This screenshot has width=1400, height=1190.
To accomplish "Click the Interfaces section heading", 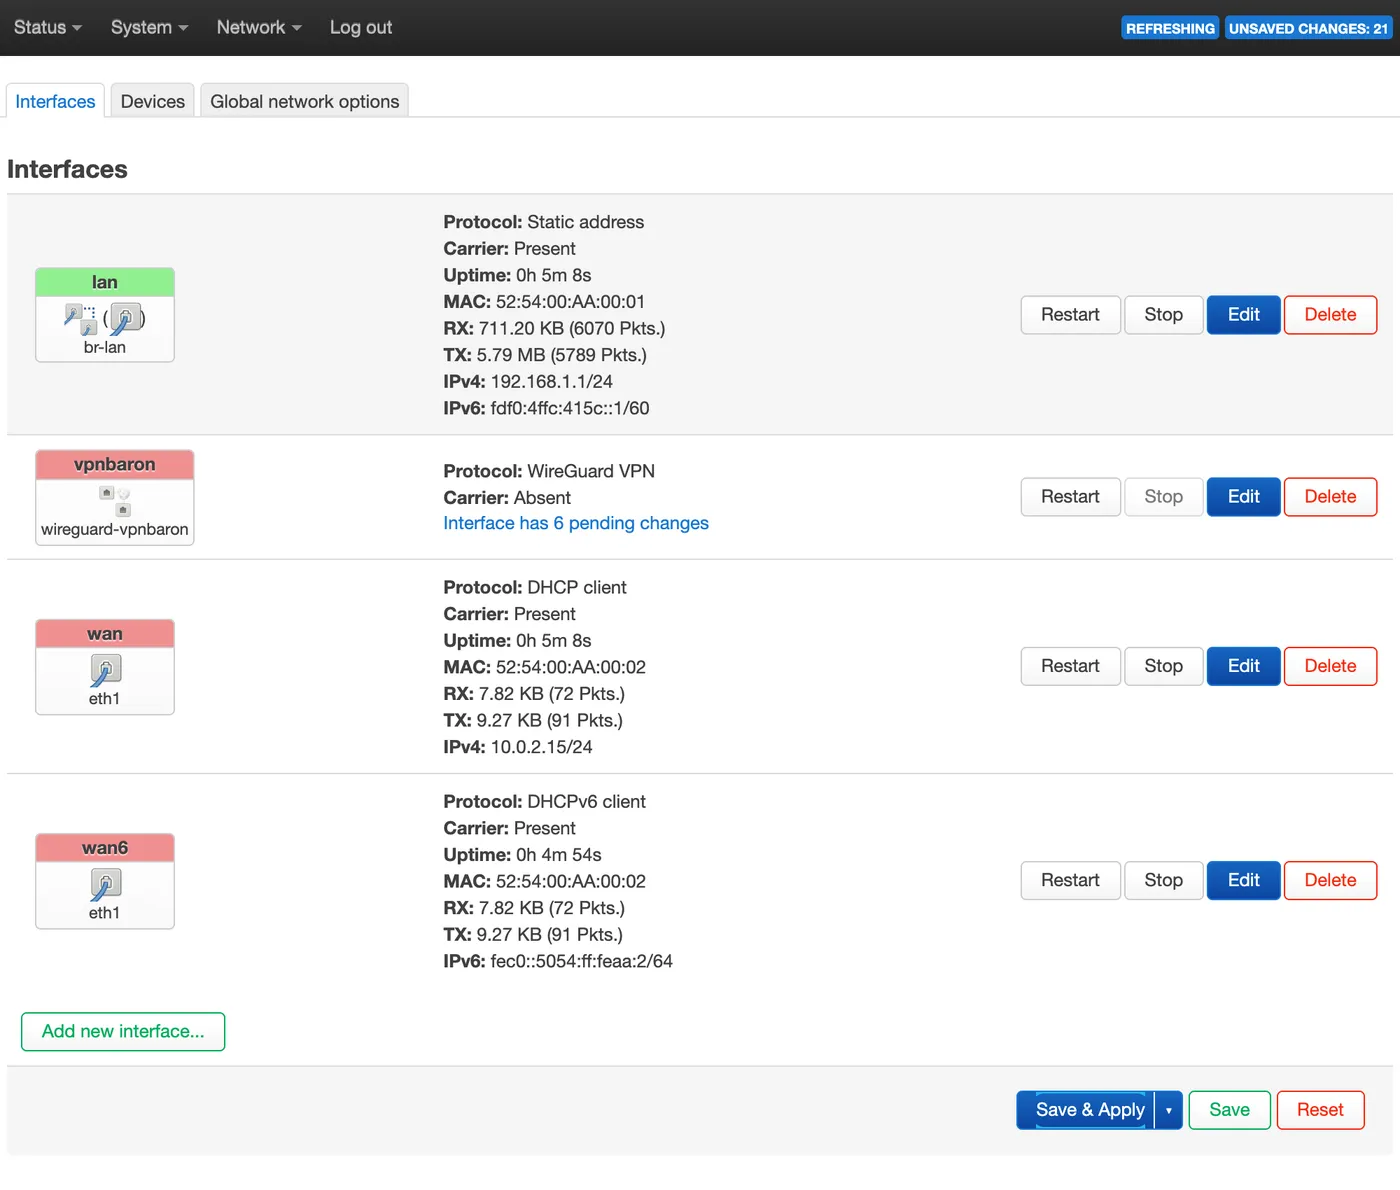I will pos(67,169).
